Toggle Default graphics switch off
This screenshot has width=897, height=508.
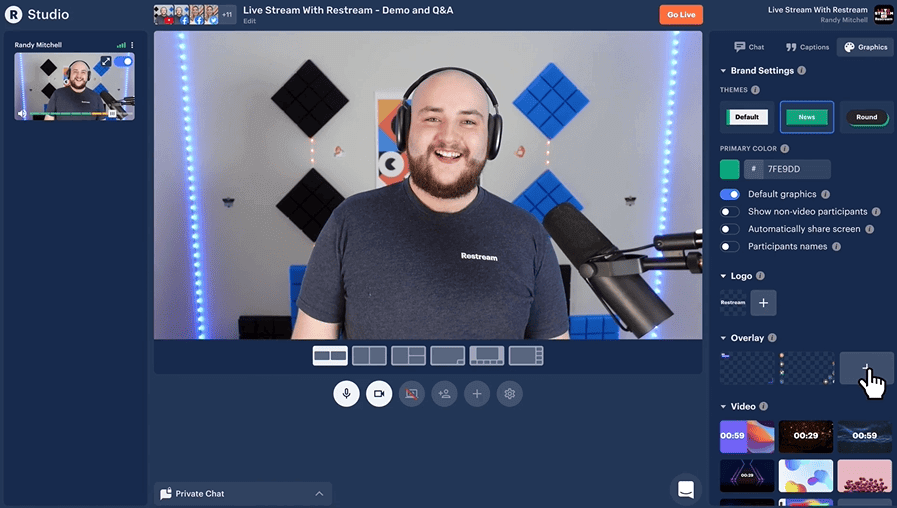tap(729, 195)
